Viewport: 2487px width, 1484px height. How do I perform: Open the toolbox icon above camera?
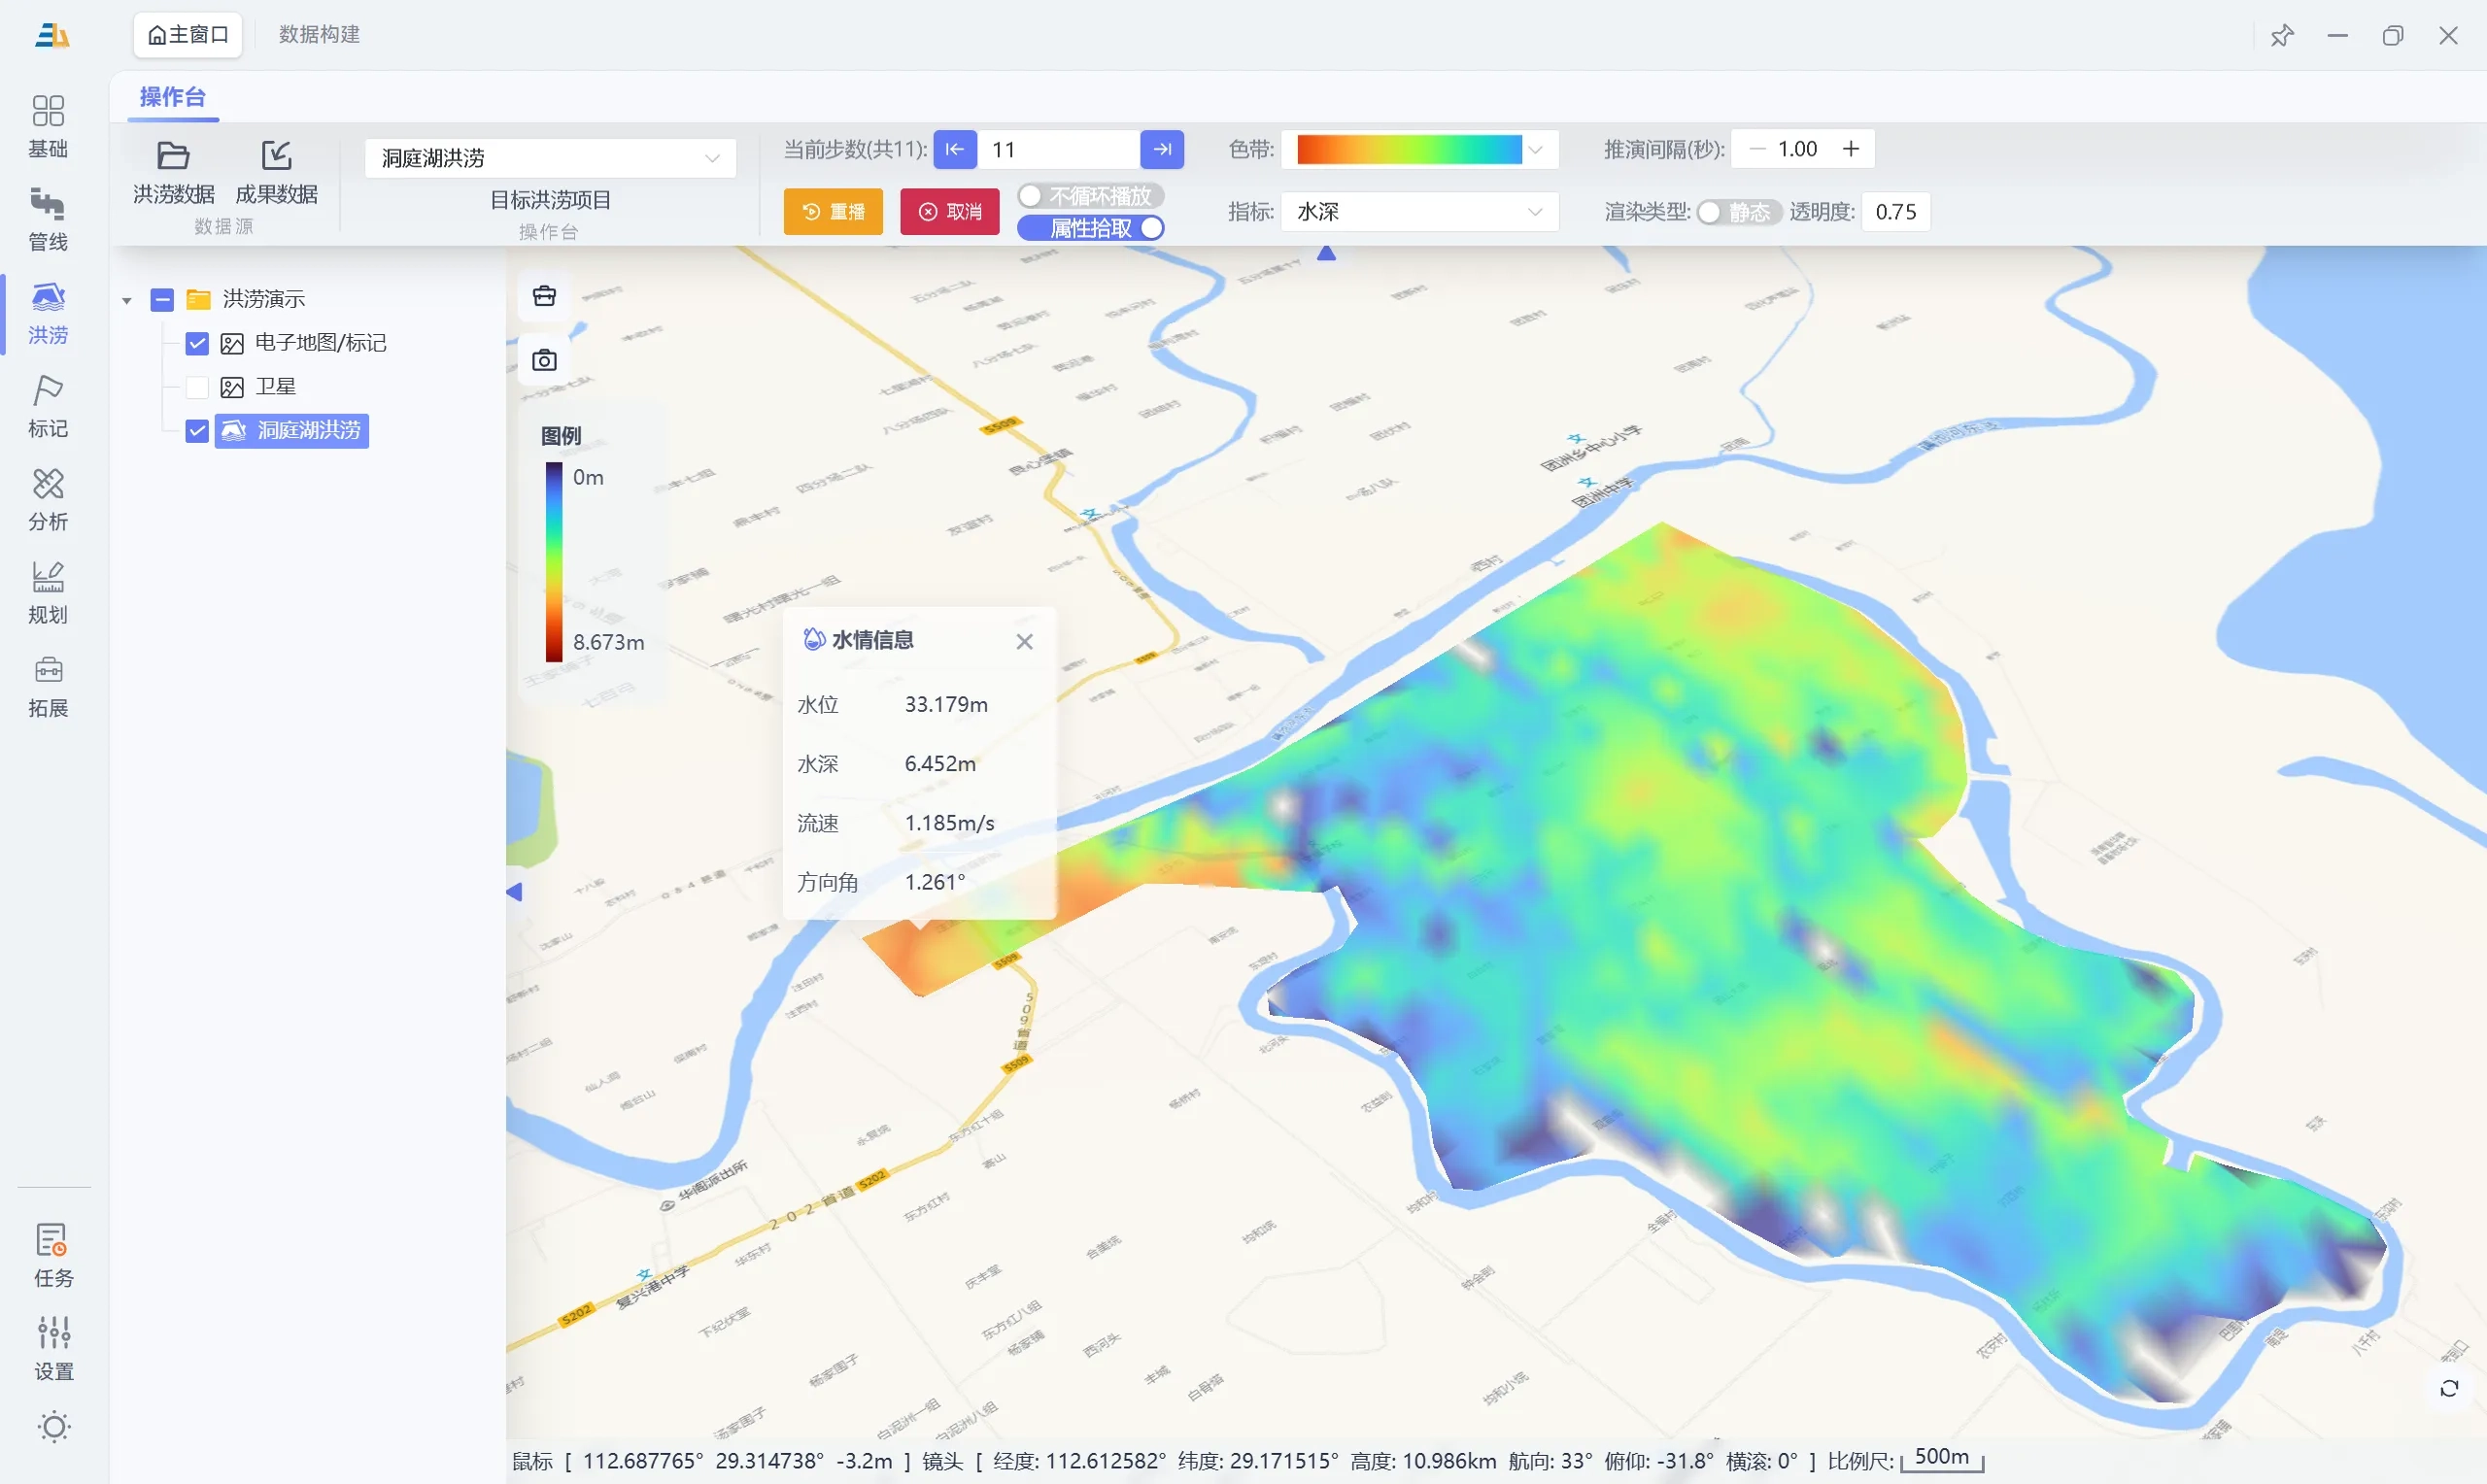544,296
